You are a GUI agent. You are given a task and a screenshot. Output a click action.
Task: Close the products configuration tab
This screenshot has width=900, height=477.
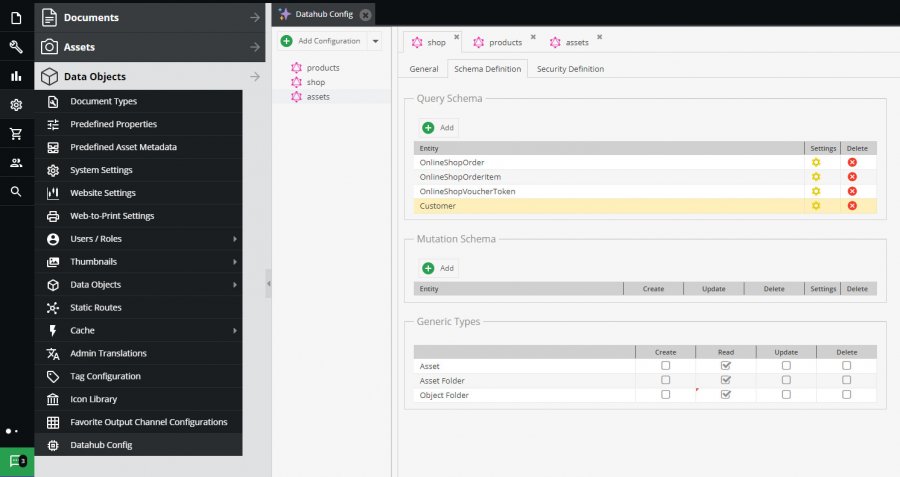pos(533,37)
